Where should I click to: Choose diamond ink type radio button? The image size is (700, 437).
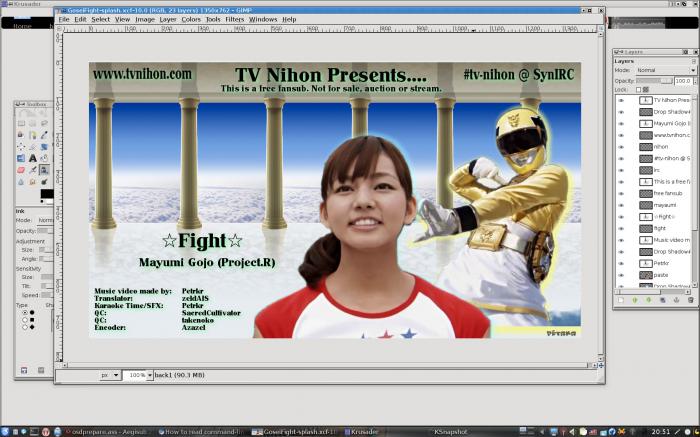click(x=25, y=327)
